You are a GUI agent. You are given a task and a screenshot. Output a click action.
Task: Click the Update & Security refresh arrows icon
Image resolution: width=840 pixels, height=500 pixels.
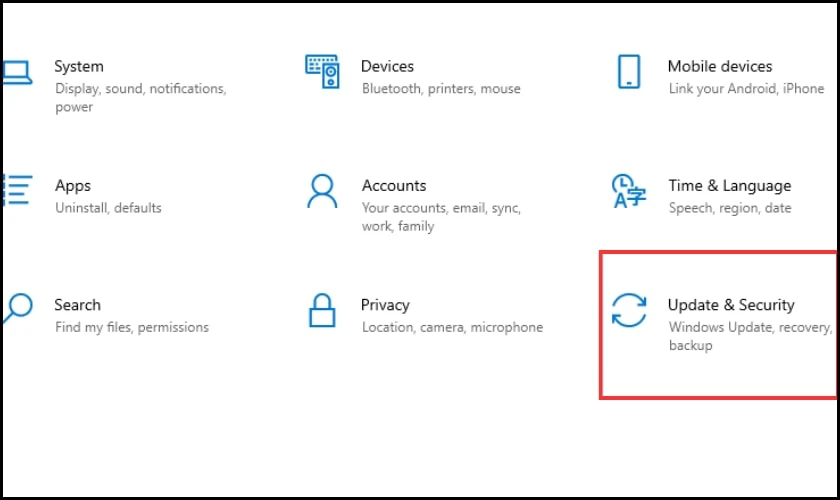[629, 310]
